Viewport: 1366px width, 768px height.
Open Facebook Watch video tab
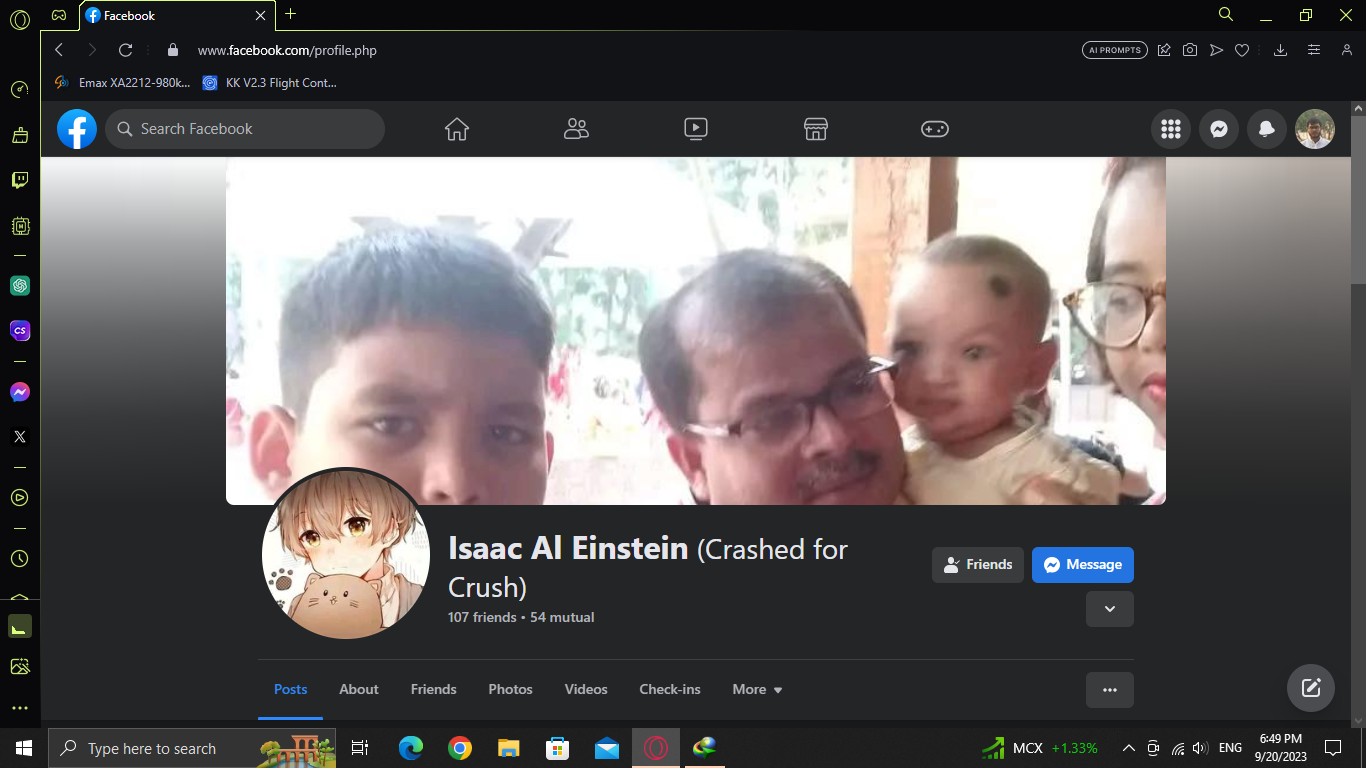pyautogui.click(x=696, y=129)
